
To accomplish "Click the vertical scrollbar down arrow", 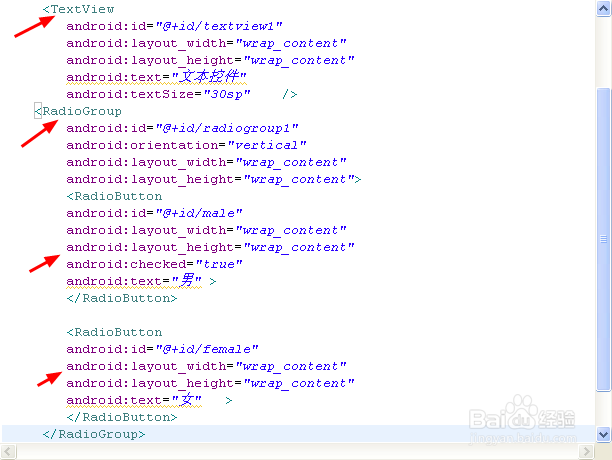I will (x=603, y=434).
